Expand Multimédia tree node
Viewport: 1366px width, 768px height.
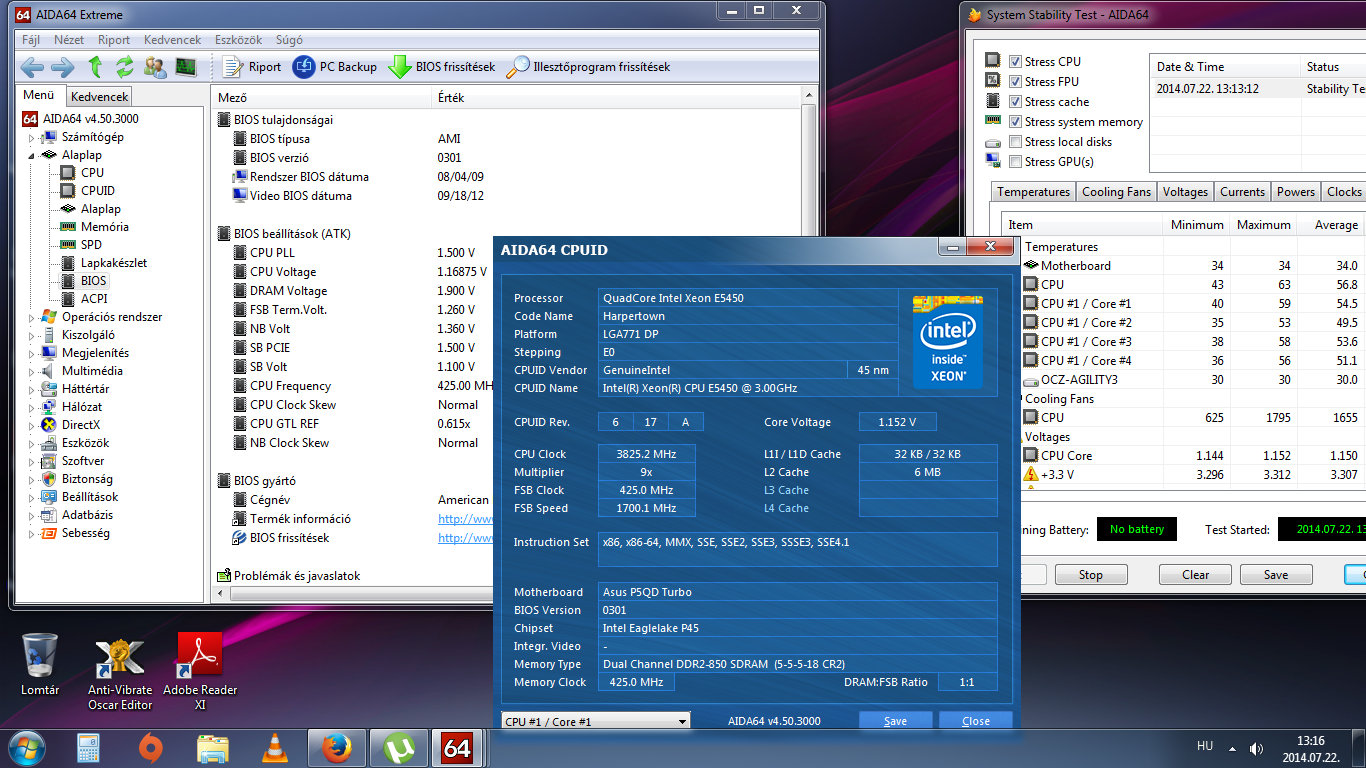click(x=31, y=371)
